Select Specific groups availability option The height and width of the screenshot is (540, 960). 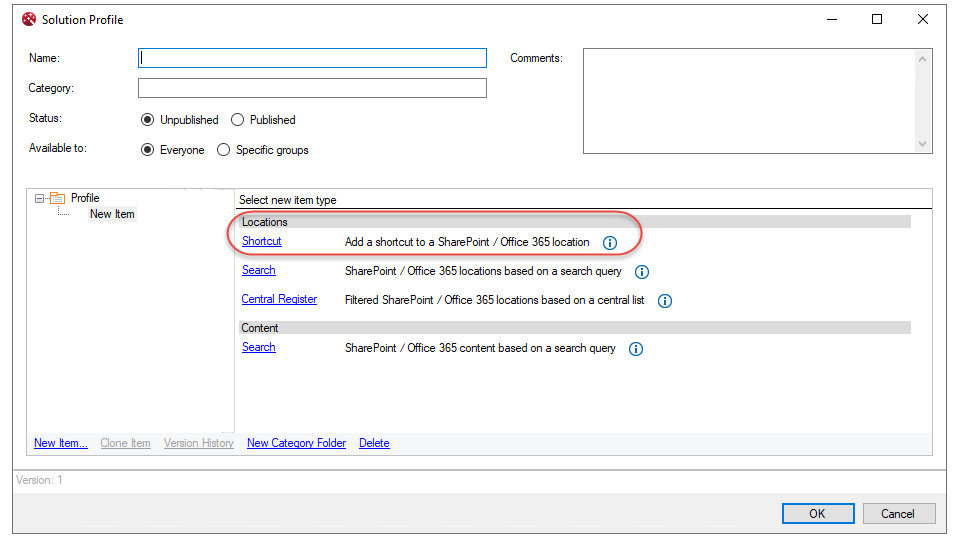click(x=224, y=150)
